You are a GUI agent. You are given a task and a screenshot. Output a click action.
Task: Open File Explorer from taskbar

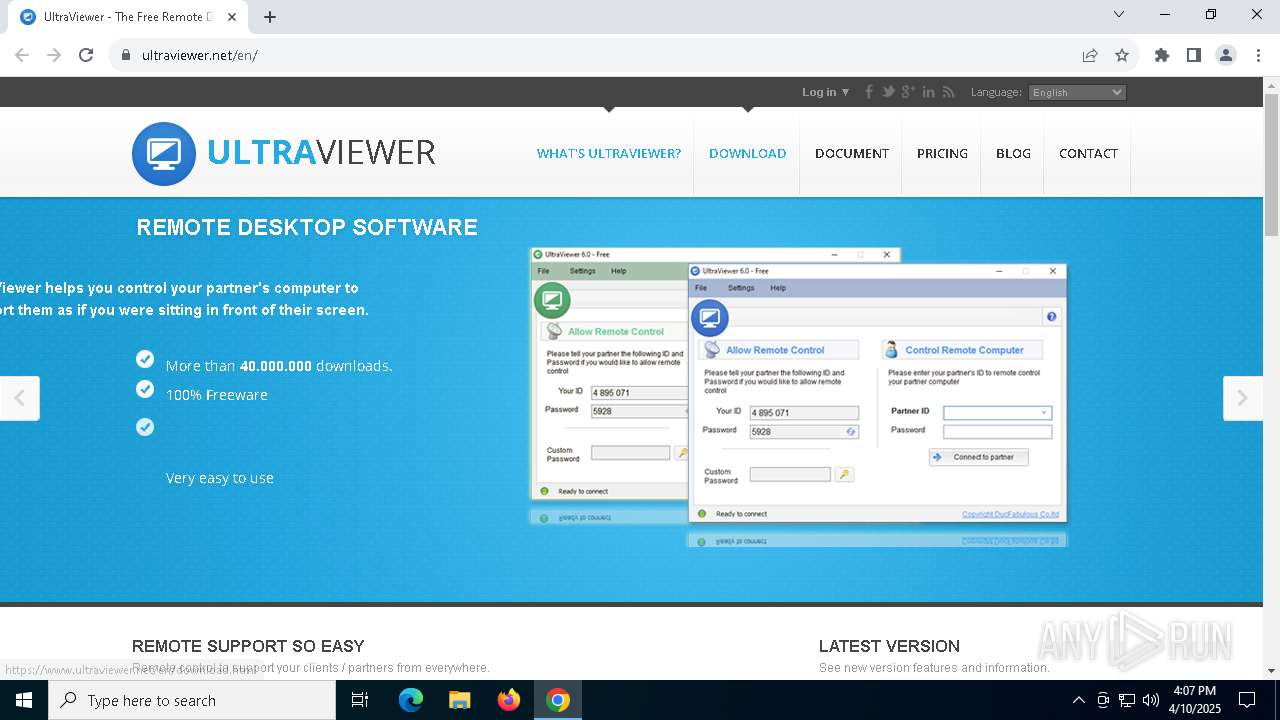459,700
